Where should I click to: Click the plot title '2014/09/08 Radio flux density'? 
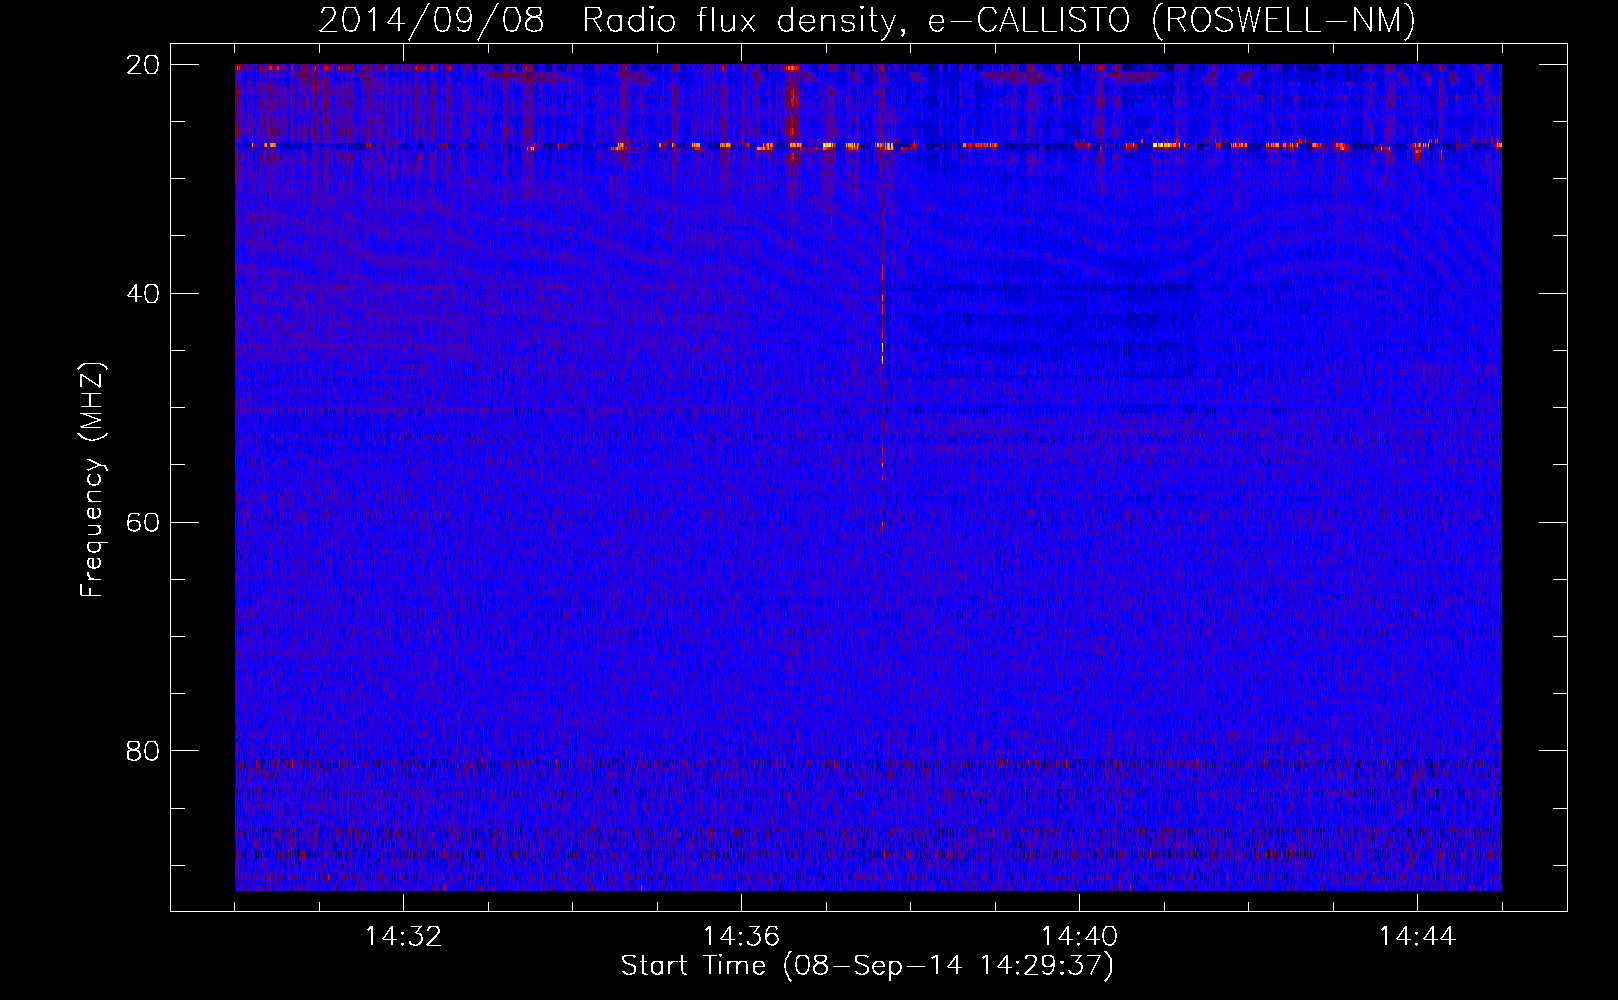pyautogui.click(x=866, y=20)
